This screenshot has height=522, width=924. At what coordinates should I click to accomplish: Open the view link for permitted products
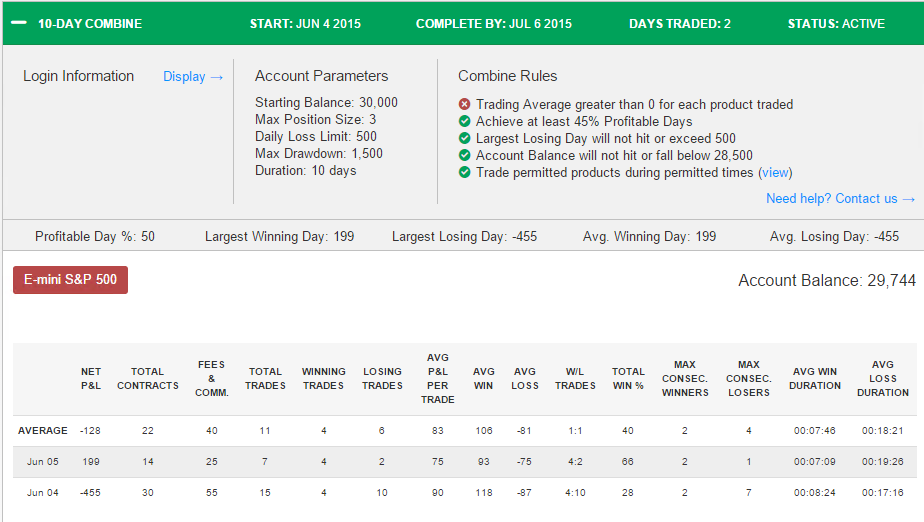(x=775, y=173)
